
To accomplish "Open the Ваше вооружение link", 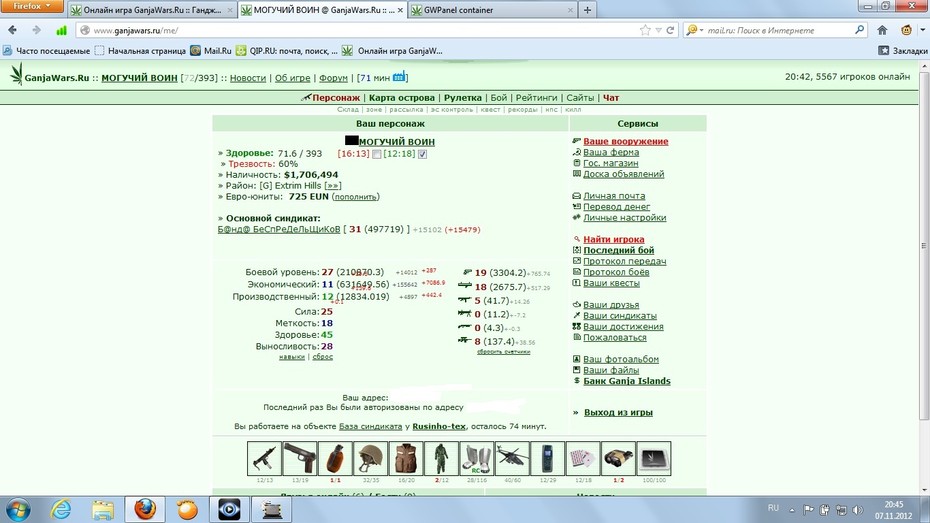I will [x=625, y=141].
